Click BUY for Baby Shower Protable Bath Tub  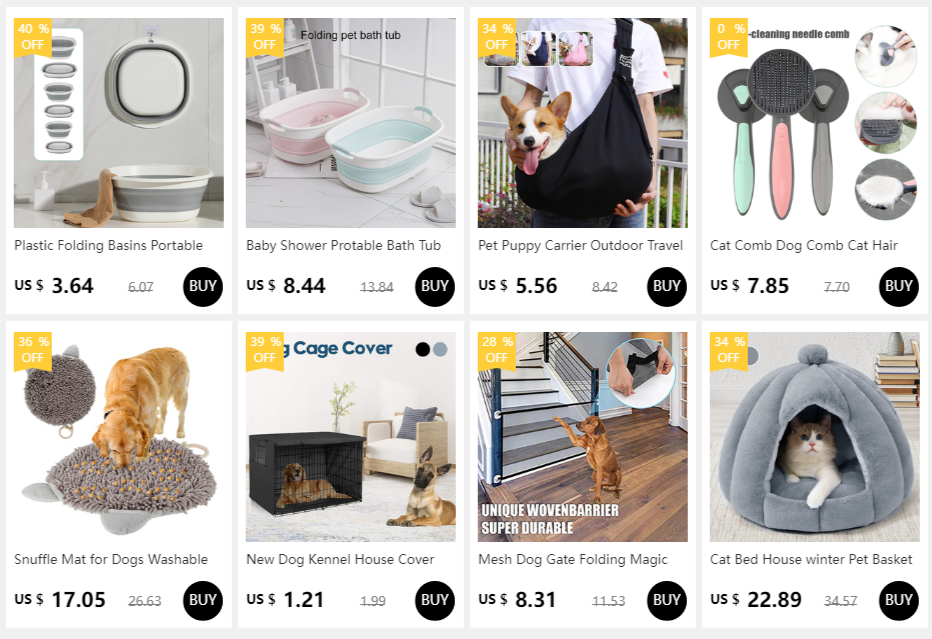(x=434, y=287)
